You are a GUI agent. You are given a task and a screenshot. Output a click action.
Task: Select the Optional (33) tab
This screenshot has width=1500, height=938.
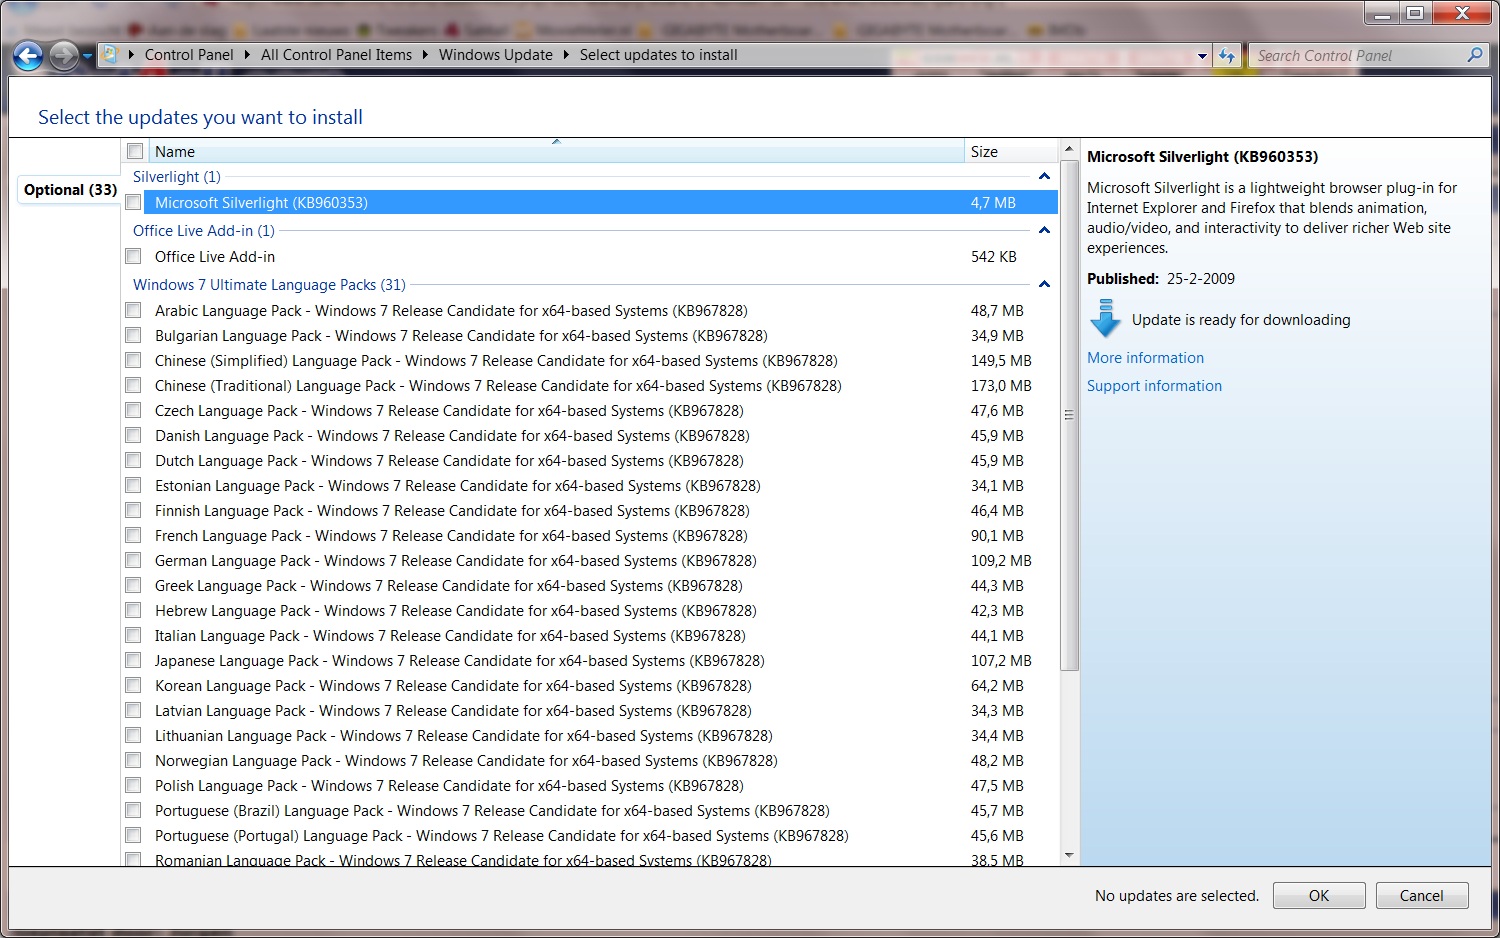pyautogui.click(x=70, y=190)
